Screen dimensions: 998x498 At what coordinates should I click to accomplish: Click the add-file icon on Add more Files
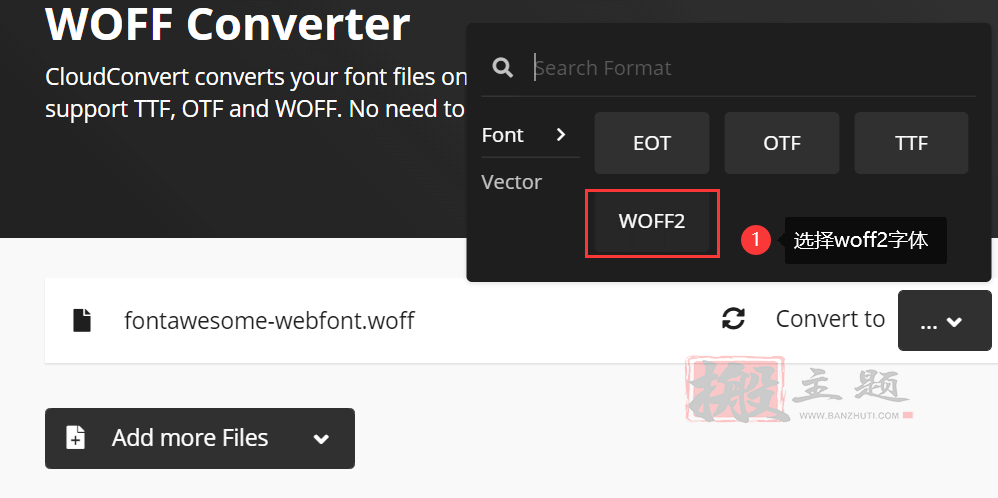coord(76,438)
